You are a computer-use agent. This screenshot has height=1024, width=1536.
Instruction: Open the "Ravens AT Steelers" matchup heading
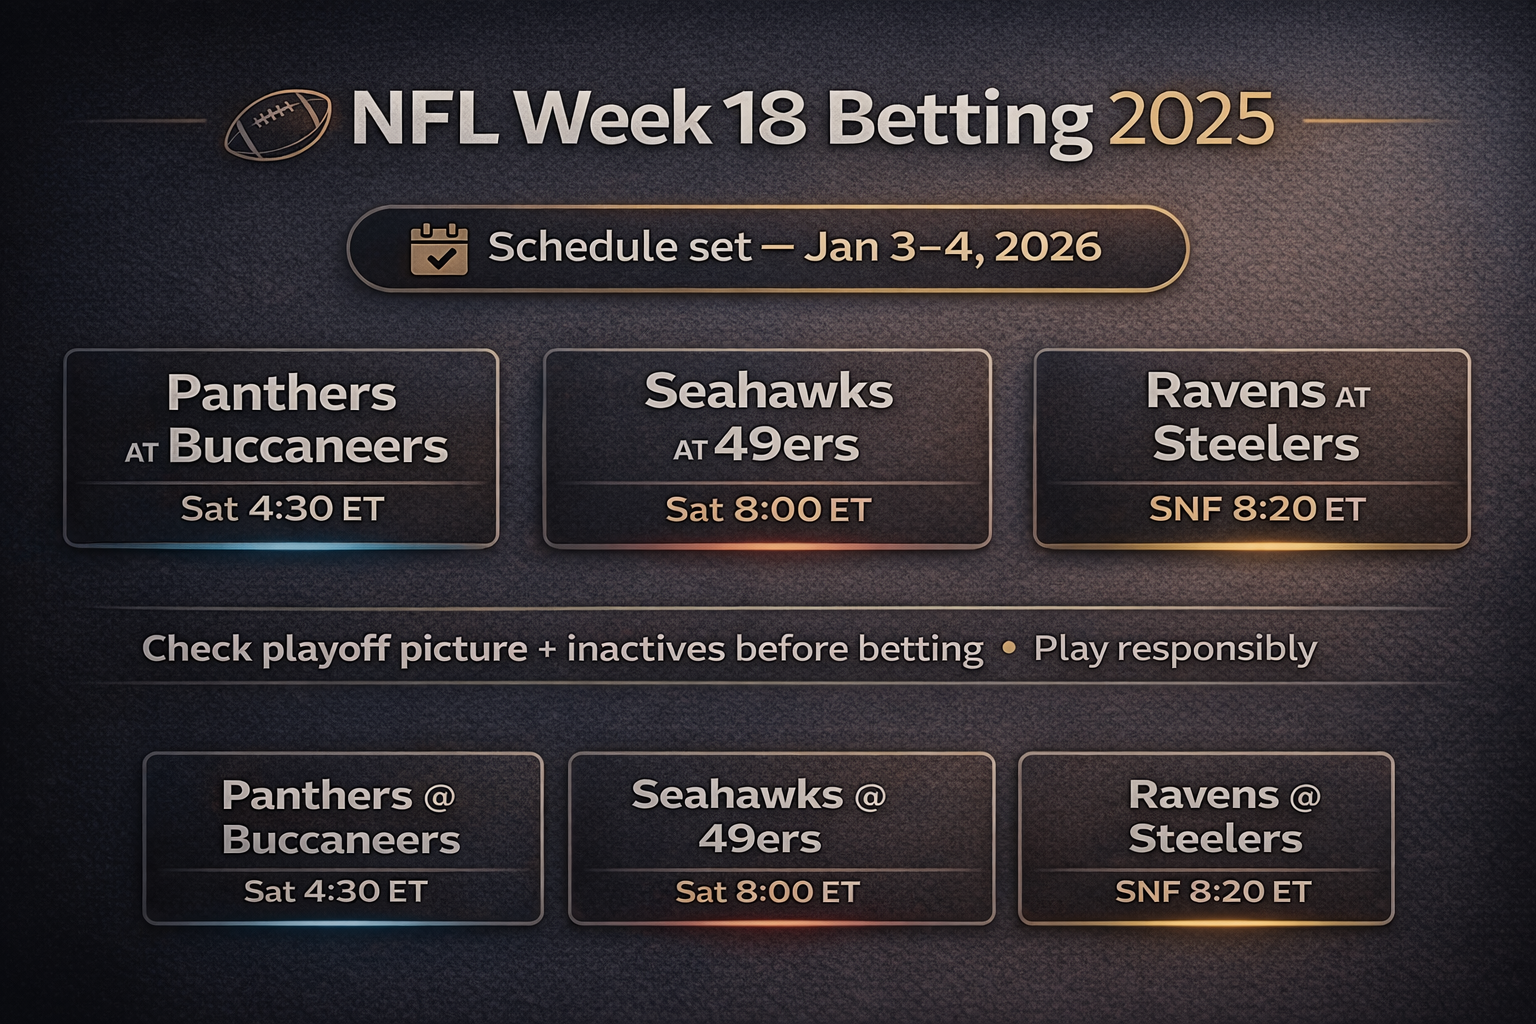[1256, 417]
